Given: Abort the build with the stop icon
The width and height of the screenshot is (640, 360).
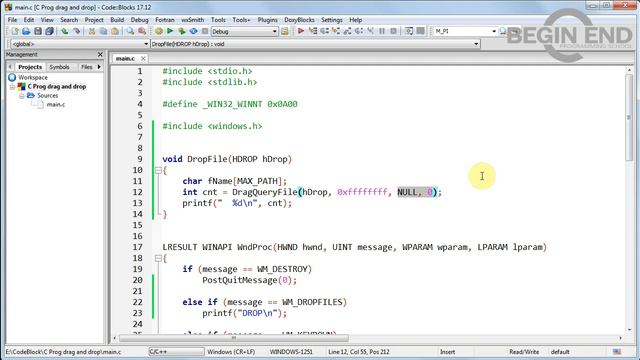Looking at the screenshot, I should (x=205, y=31).
